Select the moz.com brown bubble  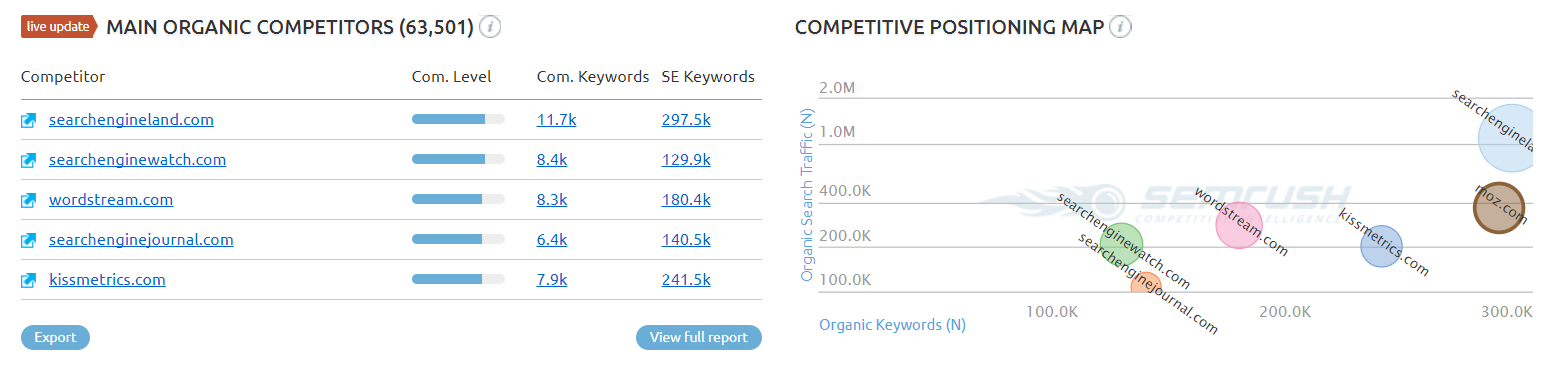[1500, 208]
